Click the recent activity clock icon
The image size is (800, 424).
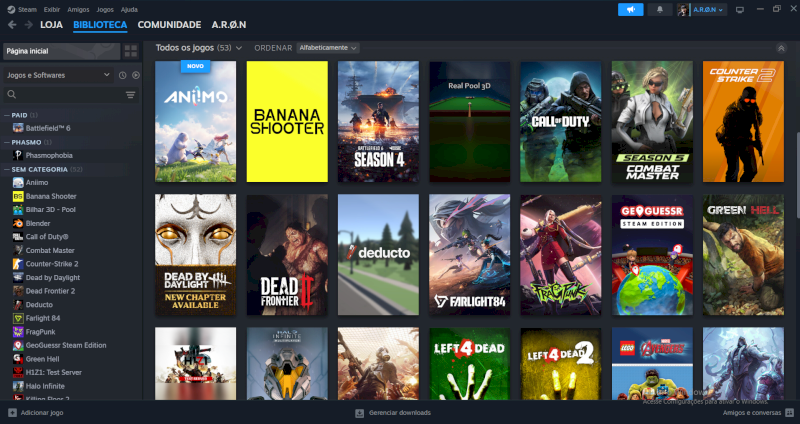click(x=122, y=75)
